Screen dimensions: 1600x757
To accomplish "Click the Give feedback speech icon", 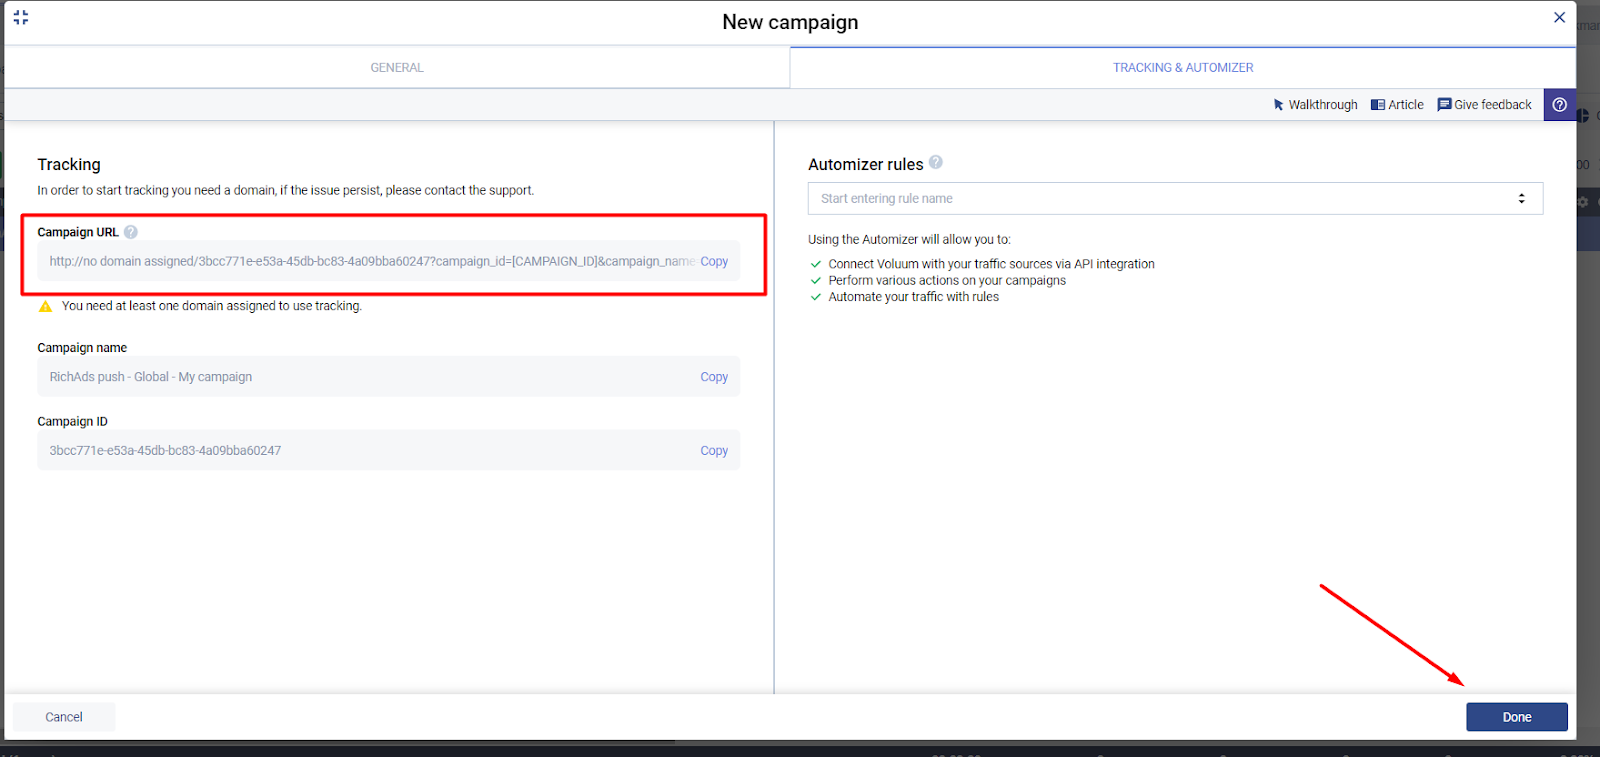I will tap(1444, 105).
